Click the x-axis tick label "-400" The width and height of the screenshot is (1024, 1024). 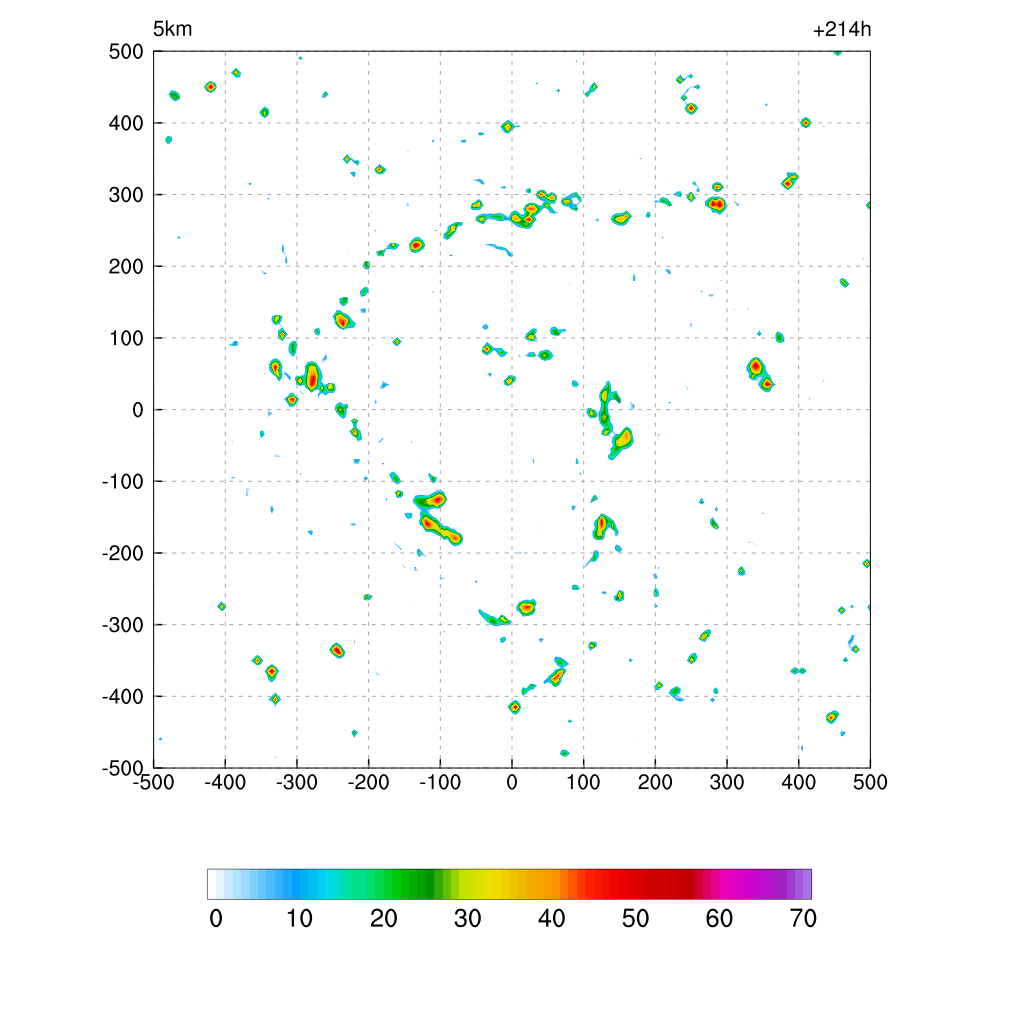(x=225, y=782)
